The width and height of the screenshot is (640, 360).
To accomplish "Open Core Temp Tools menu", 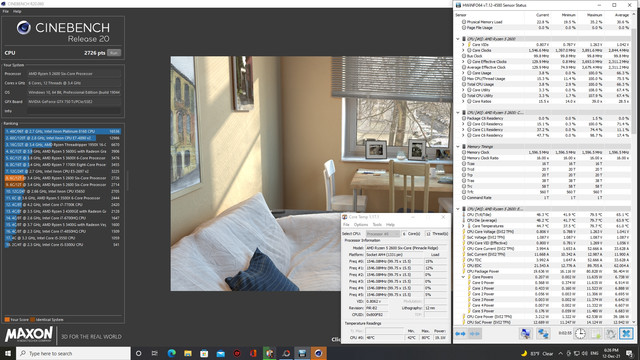I will click(x=377, y=225).
